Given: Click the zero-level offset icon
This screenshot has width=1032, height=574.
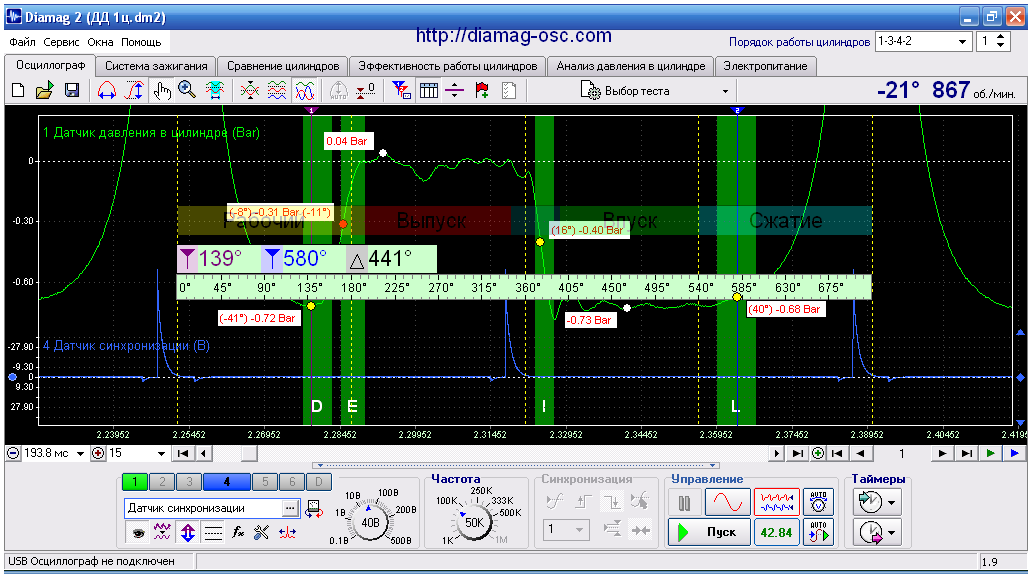Looking at the screenshot, I should [x=365, y=90].
